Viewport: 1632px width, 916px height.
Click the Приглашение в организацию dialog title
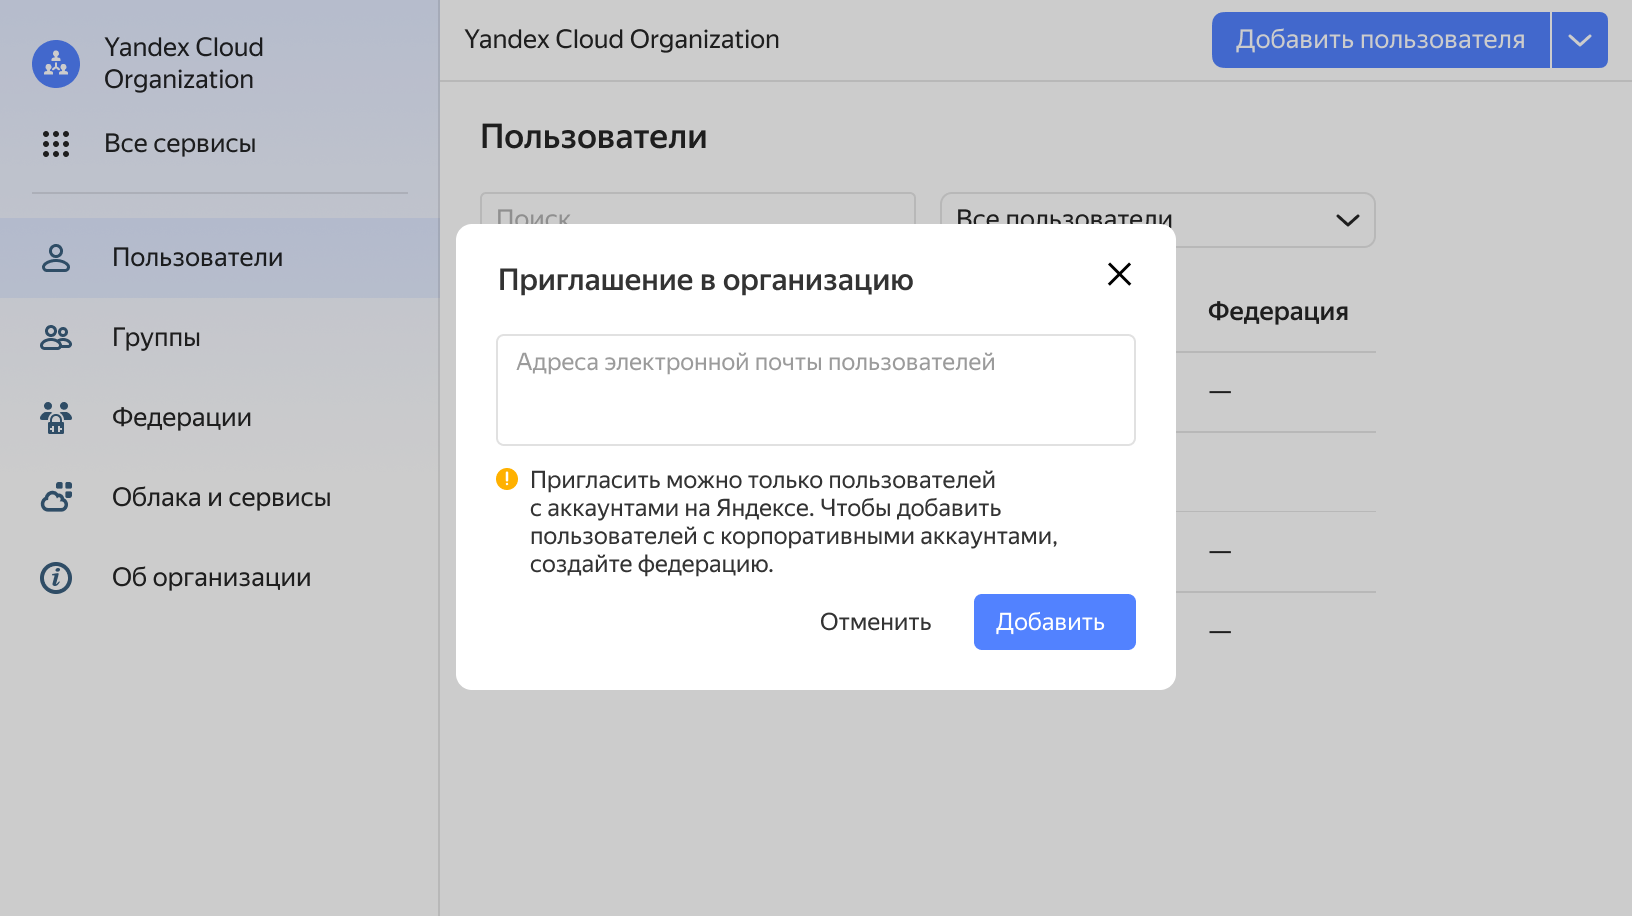(706, 280)
